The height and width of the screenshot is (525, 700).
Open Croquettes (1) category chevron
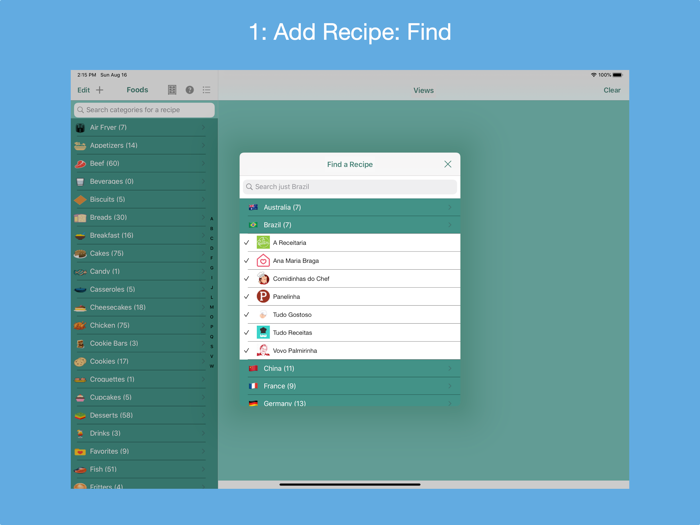(203, 379)
